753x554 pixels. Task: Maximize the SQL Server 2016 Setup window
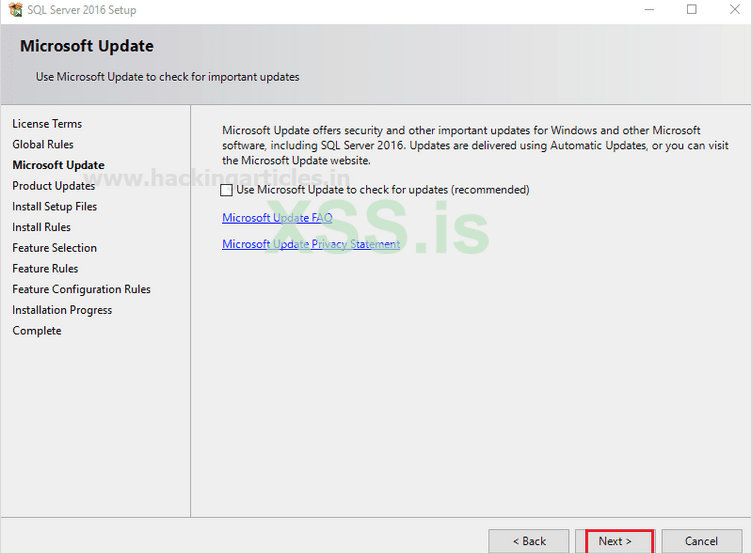(692, 10)
